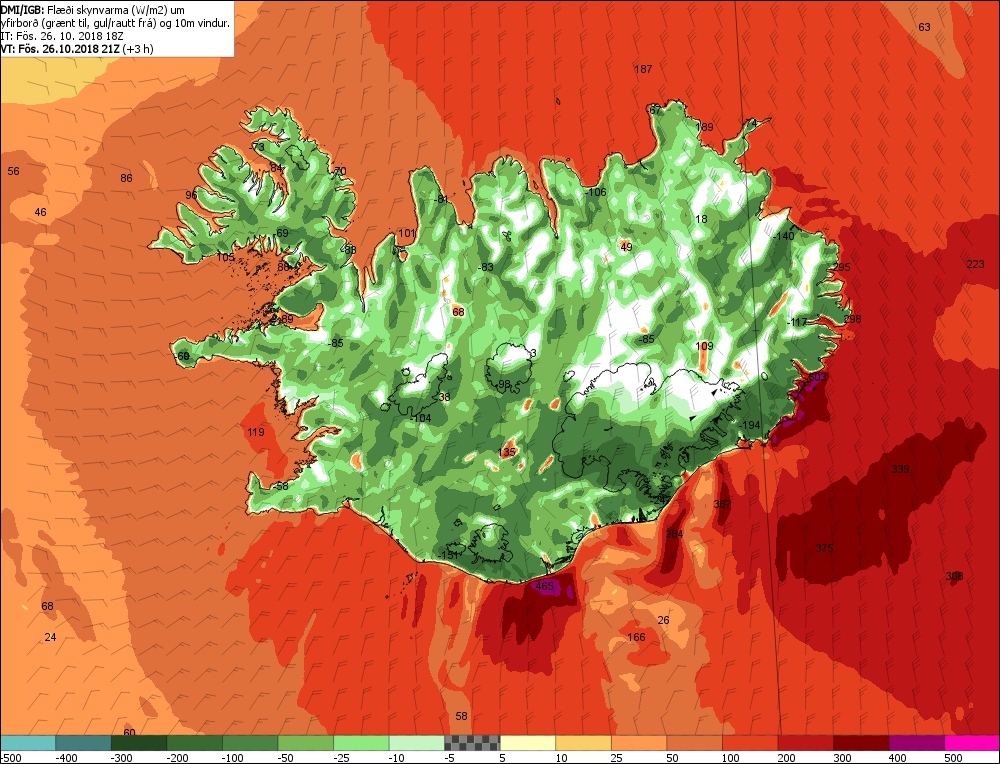The width and height of the screenshot is (1000, 764).
Task: Click the maroon legend swatch between 300 and 400
Action: click(861, 743)
